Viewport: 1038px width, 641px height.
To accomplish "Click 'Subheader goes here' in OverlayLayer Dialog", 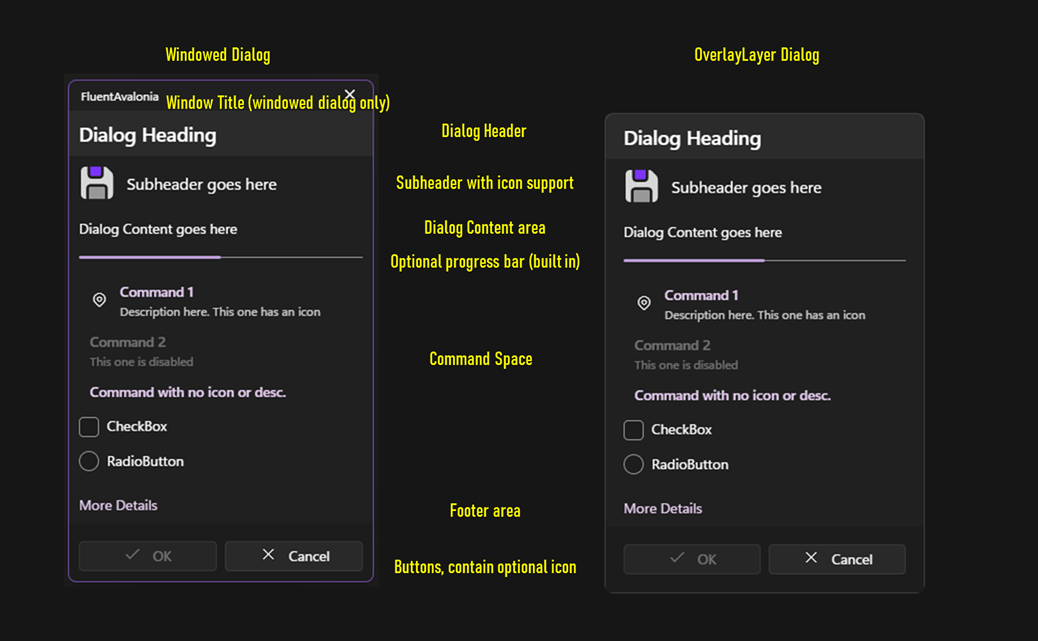I will (x=746, y=187).
